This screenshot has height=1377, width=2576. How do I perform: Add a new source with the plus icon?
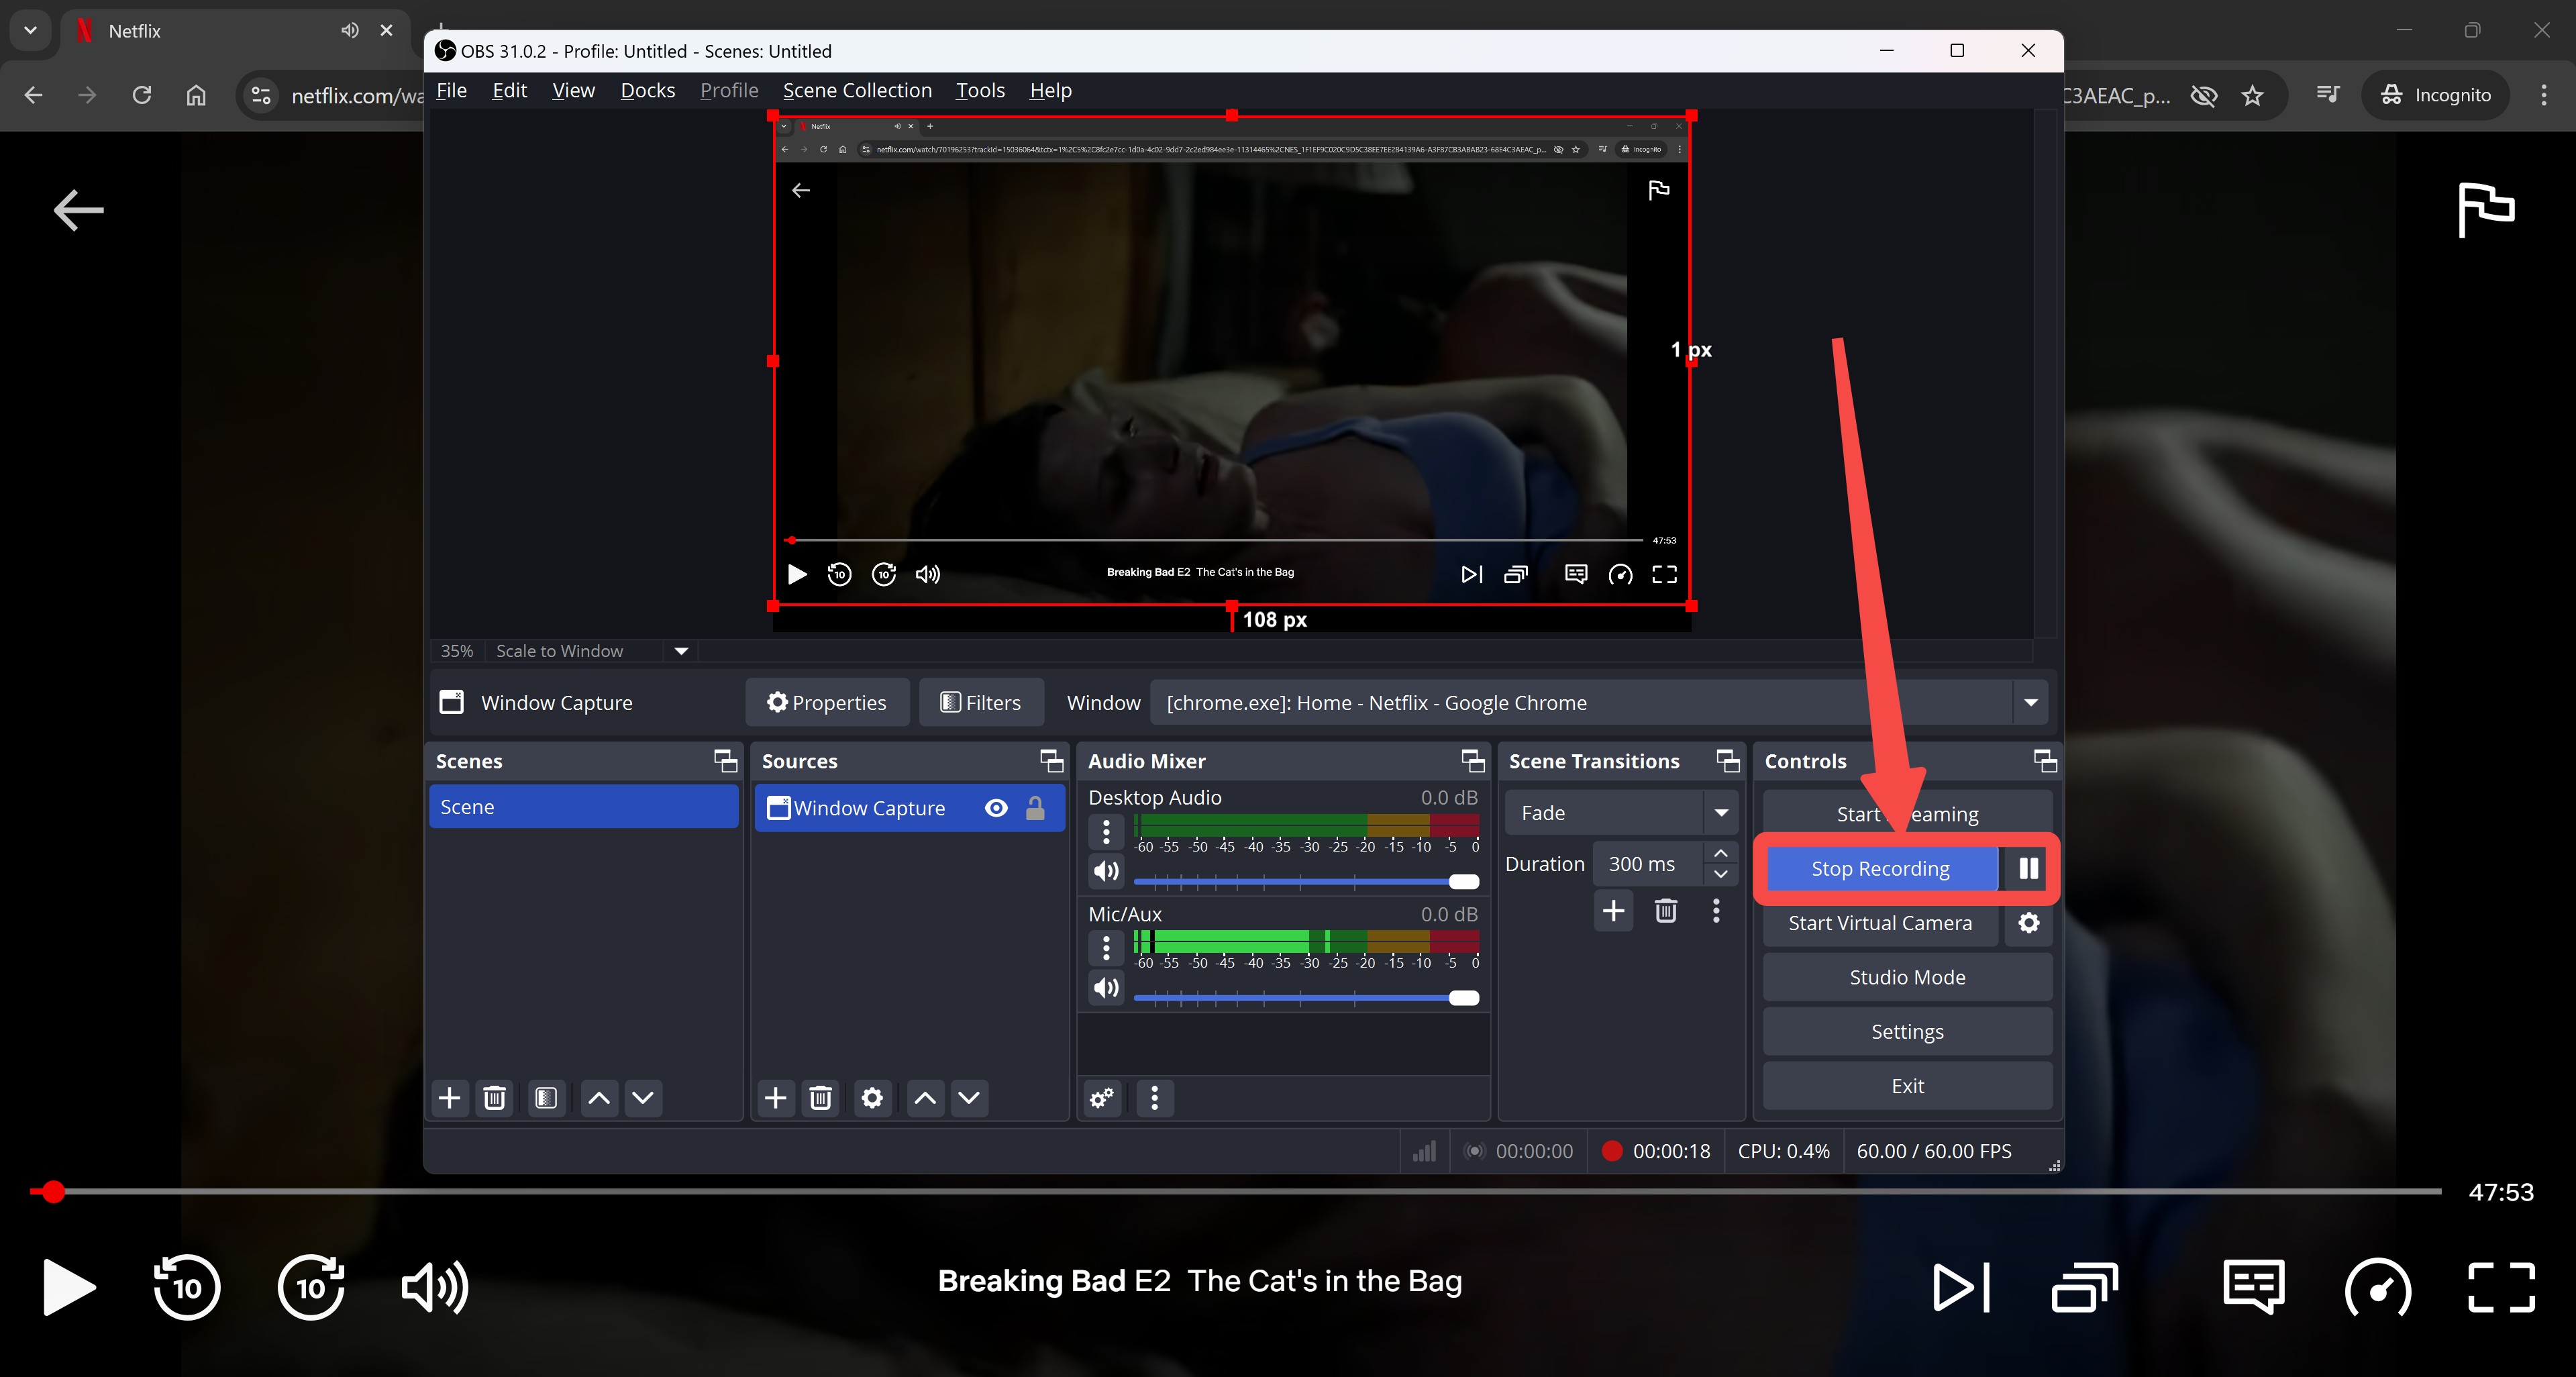pyautogui.click(x=775, y=1098)
